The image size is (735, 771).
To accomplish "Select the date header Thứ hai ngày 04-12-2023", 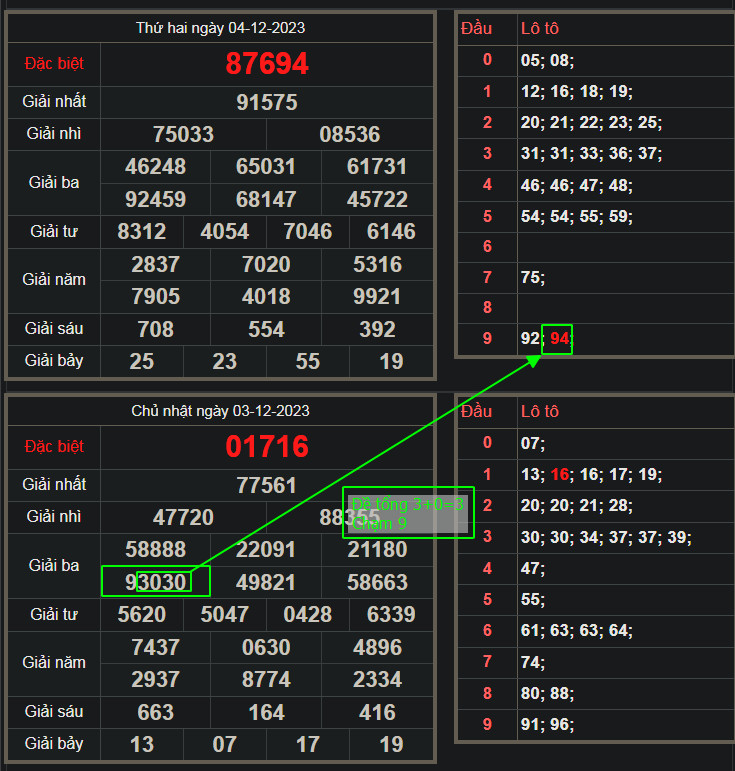I will (222, 28).
